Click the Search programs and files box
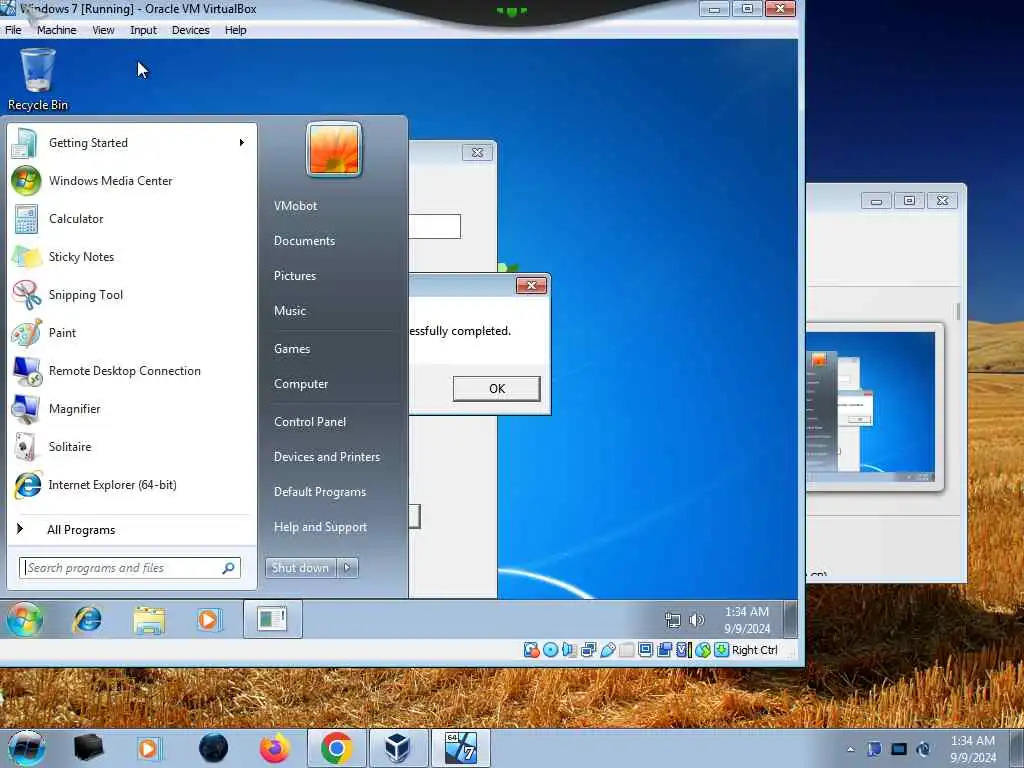1024x768 pixels. point(130,568)
